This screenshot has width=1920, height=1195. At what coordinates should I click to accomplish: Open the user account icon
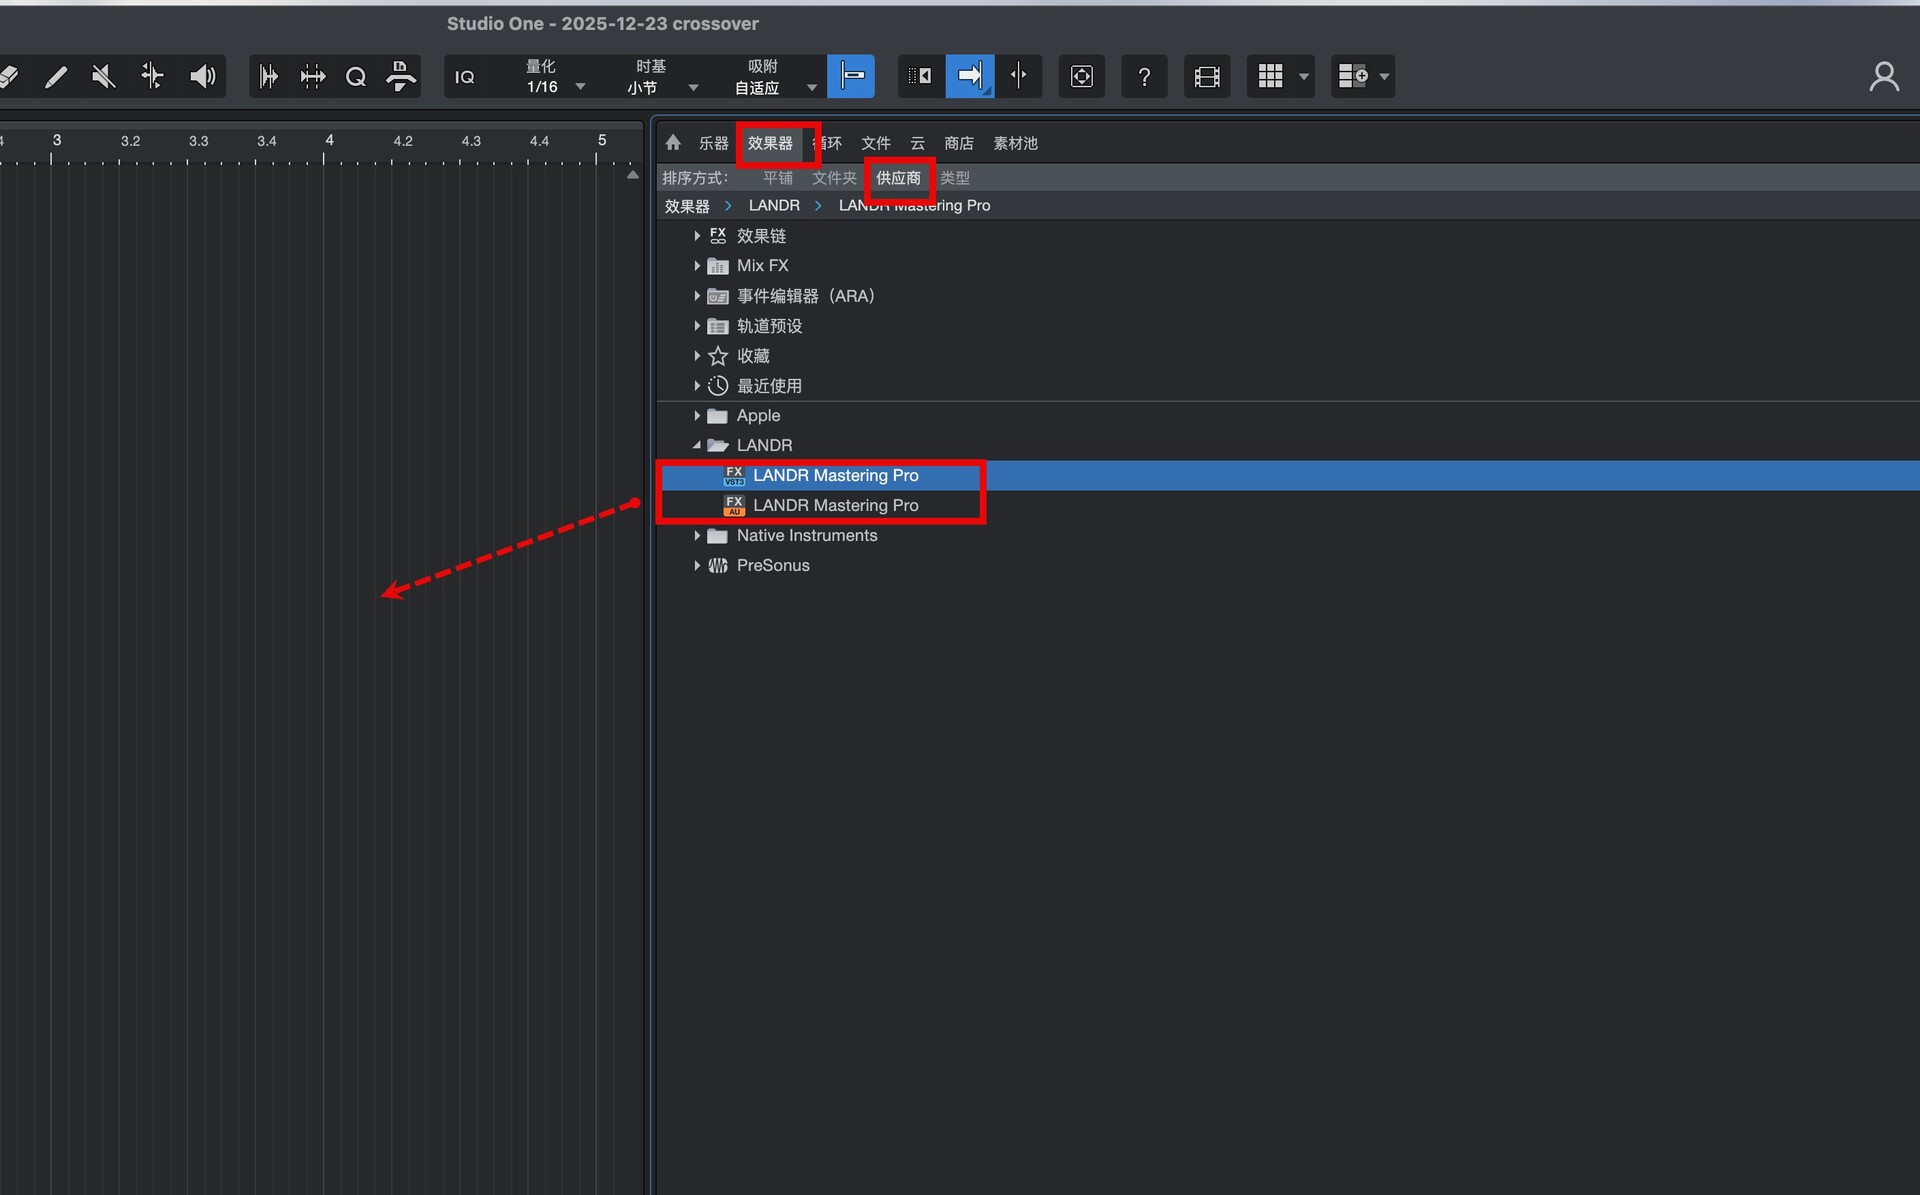click(x=1883, y=77)
